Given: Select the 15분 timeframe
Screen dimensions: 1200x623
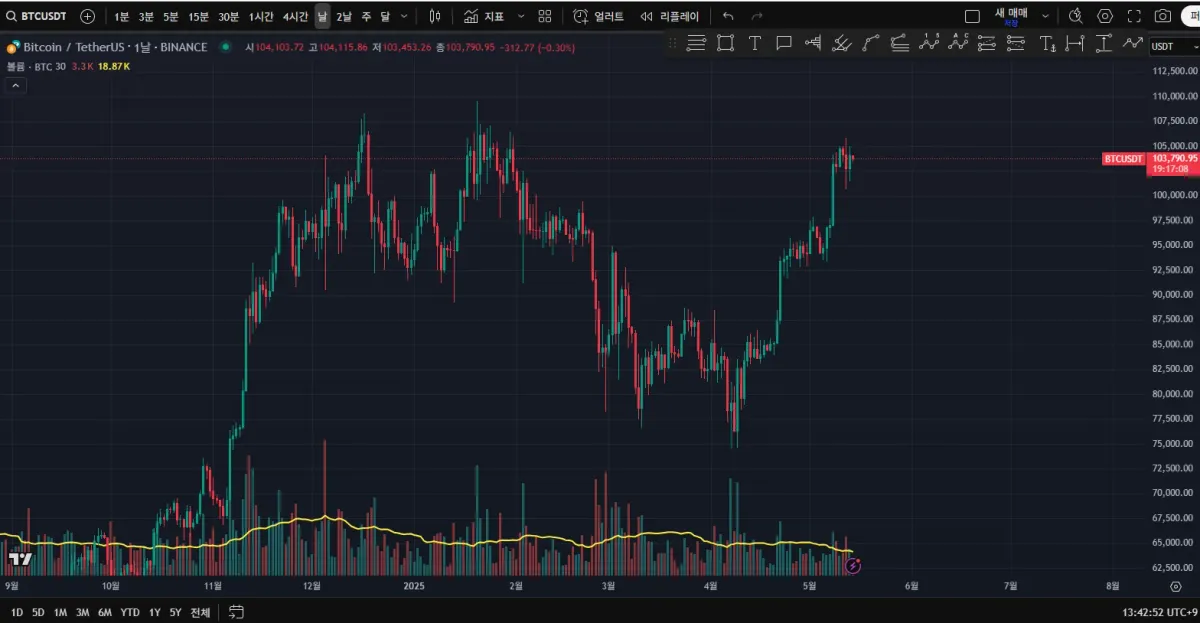Looking at the screenshot, I should (199, 17).
